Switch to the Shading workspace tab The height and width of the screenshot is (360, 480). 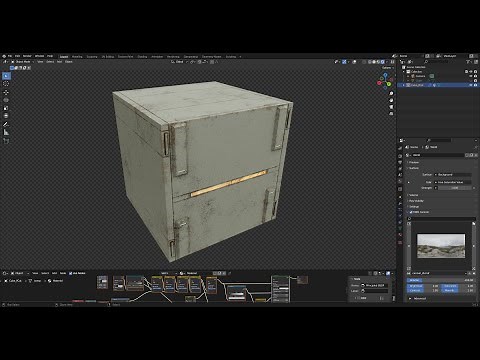pyautogui.click(x=142, y=57)
